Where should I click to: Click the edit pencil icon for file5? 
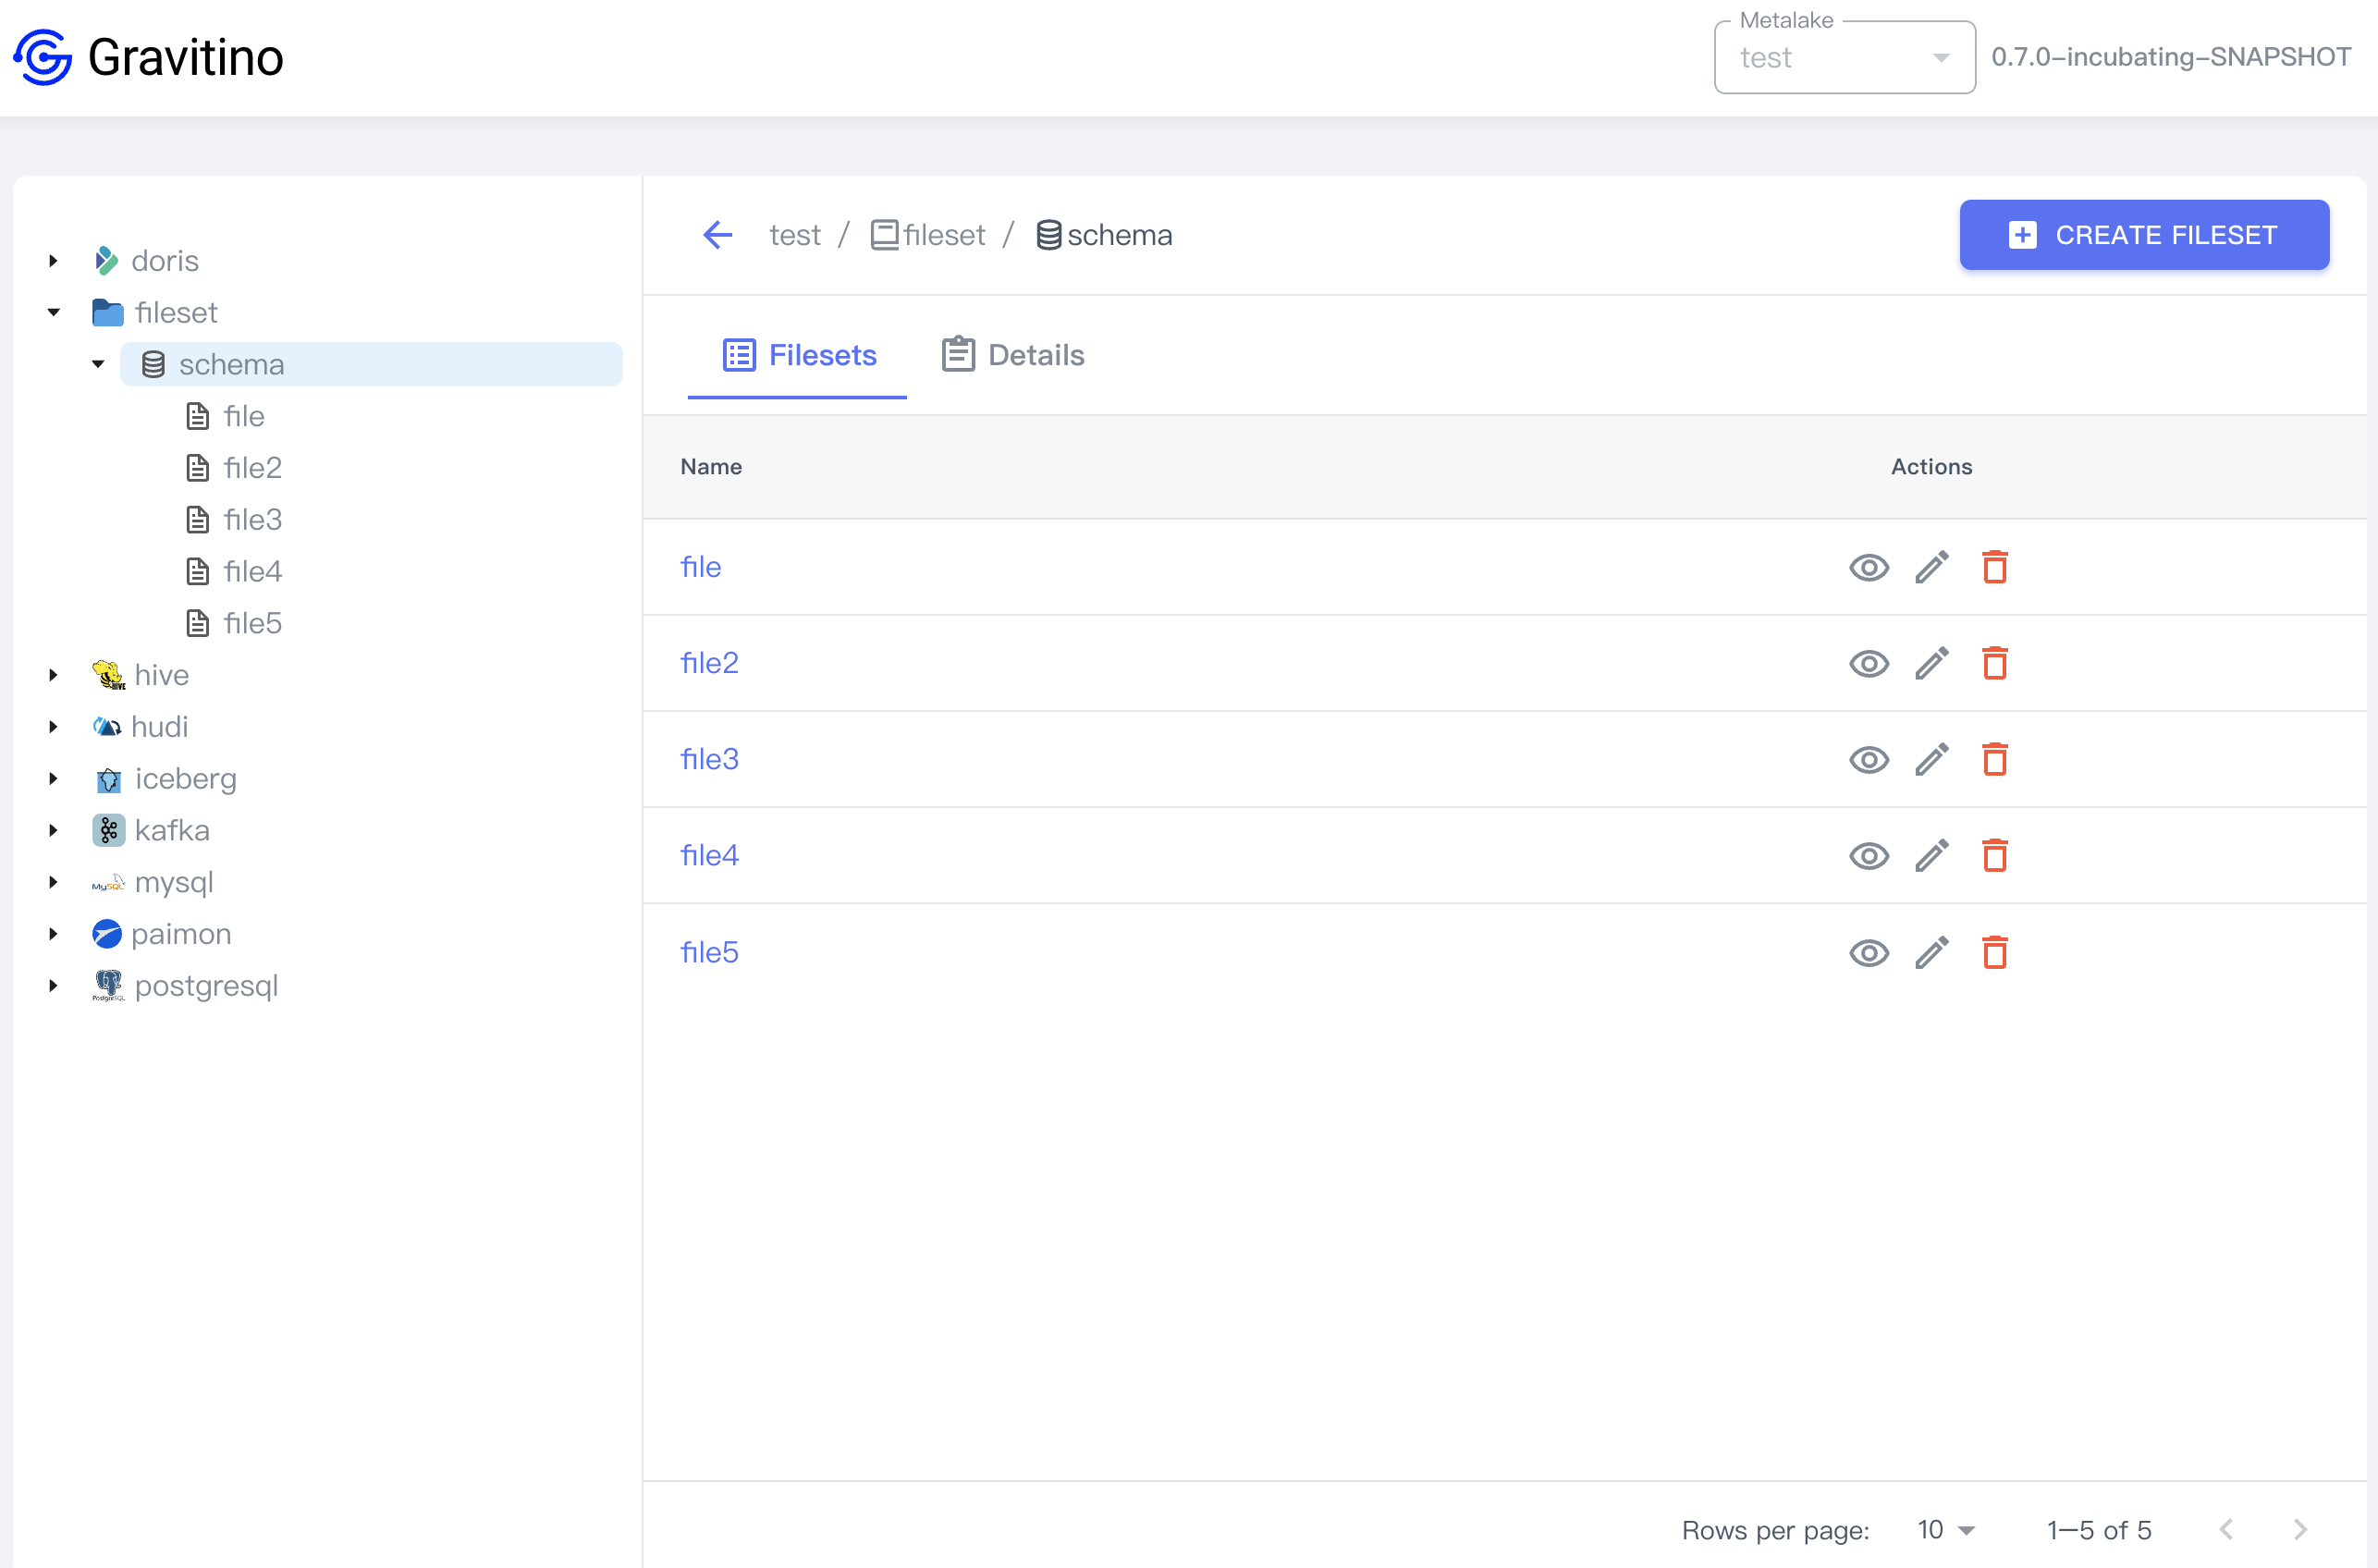1931,952
